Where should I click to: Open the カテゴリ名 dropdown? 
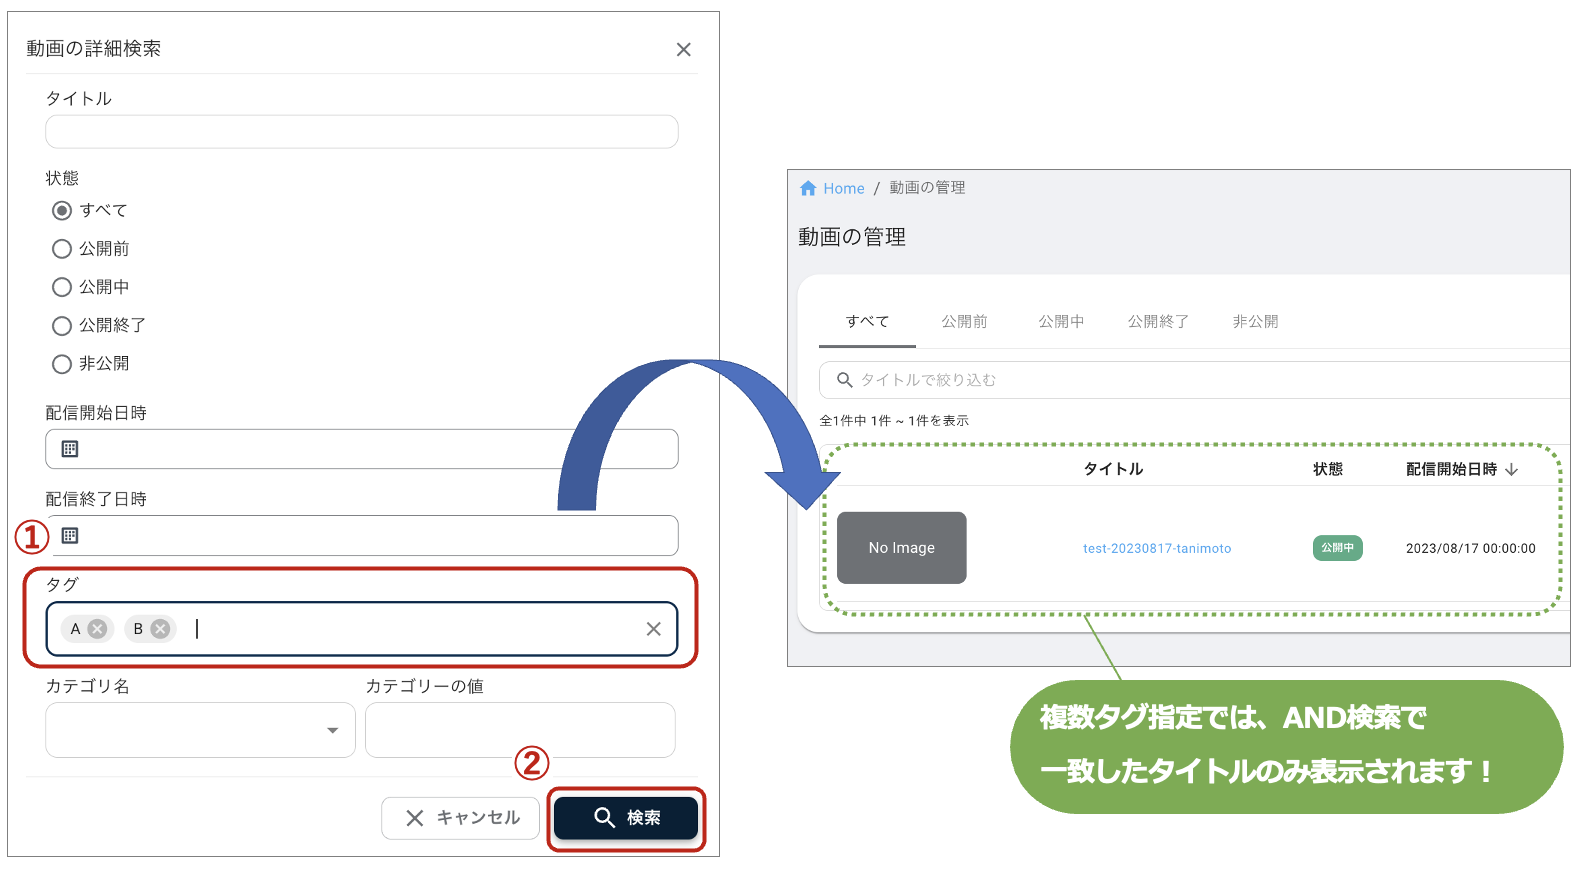pyautogui.click(x=200, y=730)
